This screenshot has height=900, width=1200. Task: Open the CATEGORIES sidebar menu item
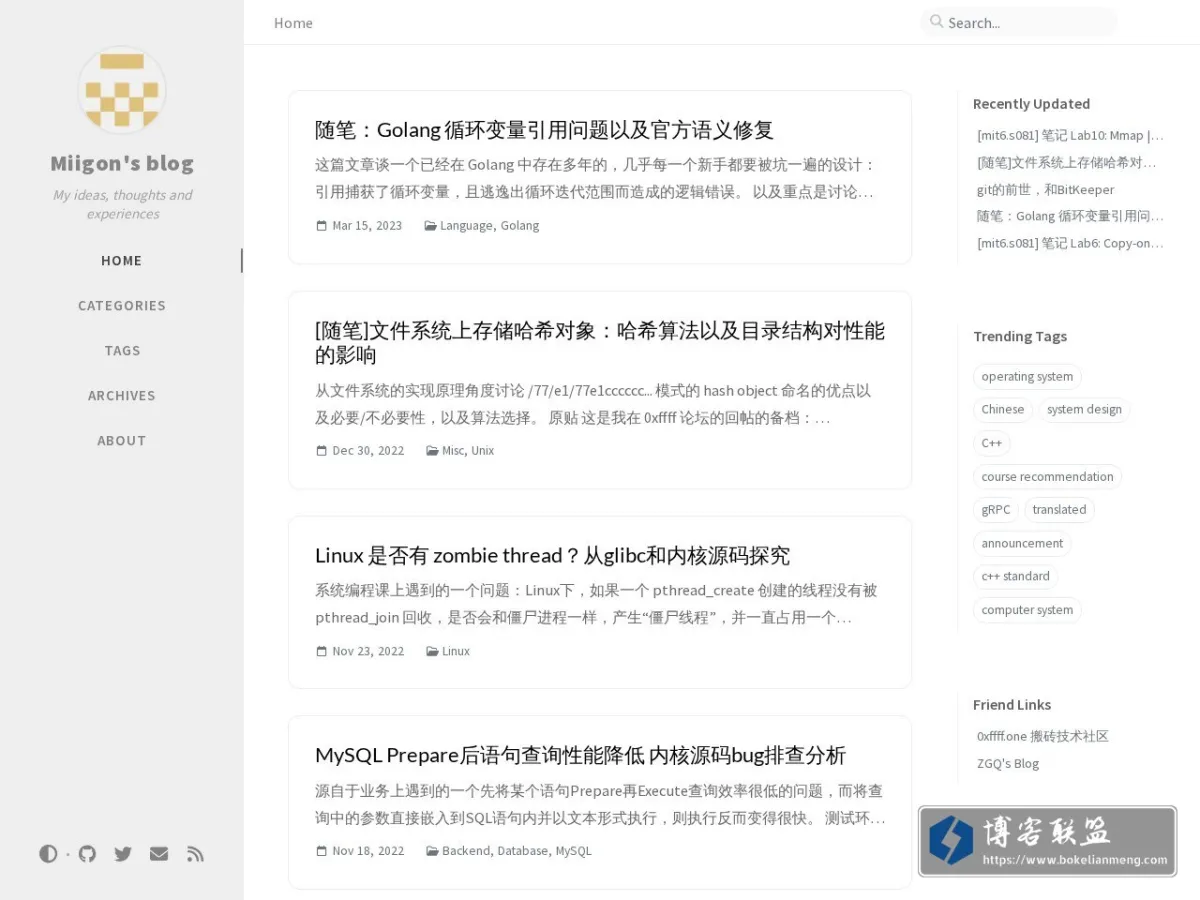coord(122,305)
